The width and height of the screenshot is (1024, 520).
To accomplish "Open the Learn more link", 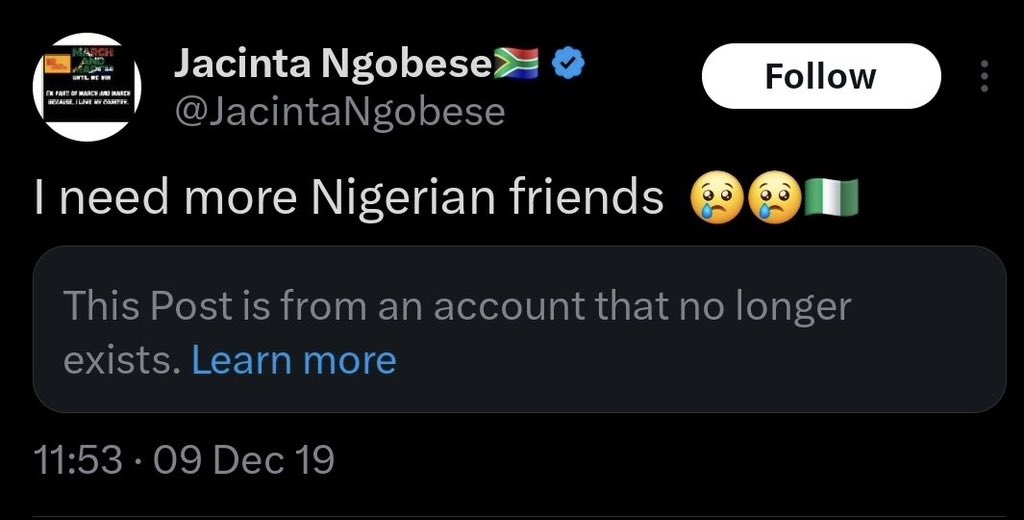I will tap(294, 360).
